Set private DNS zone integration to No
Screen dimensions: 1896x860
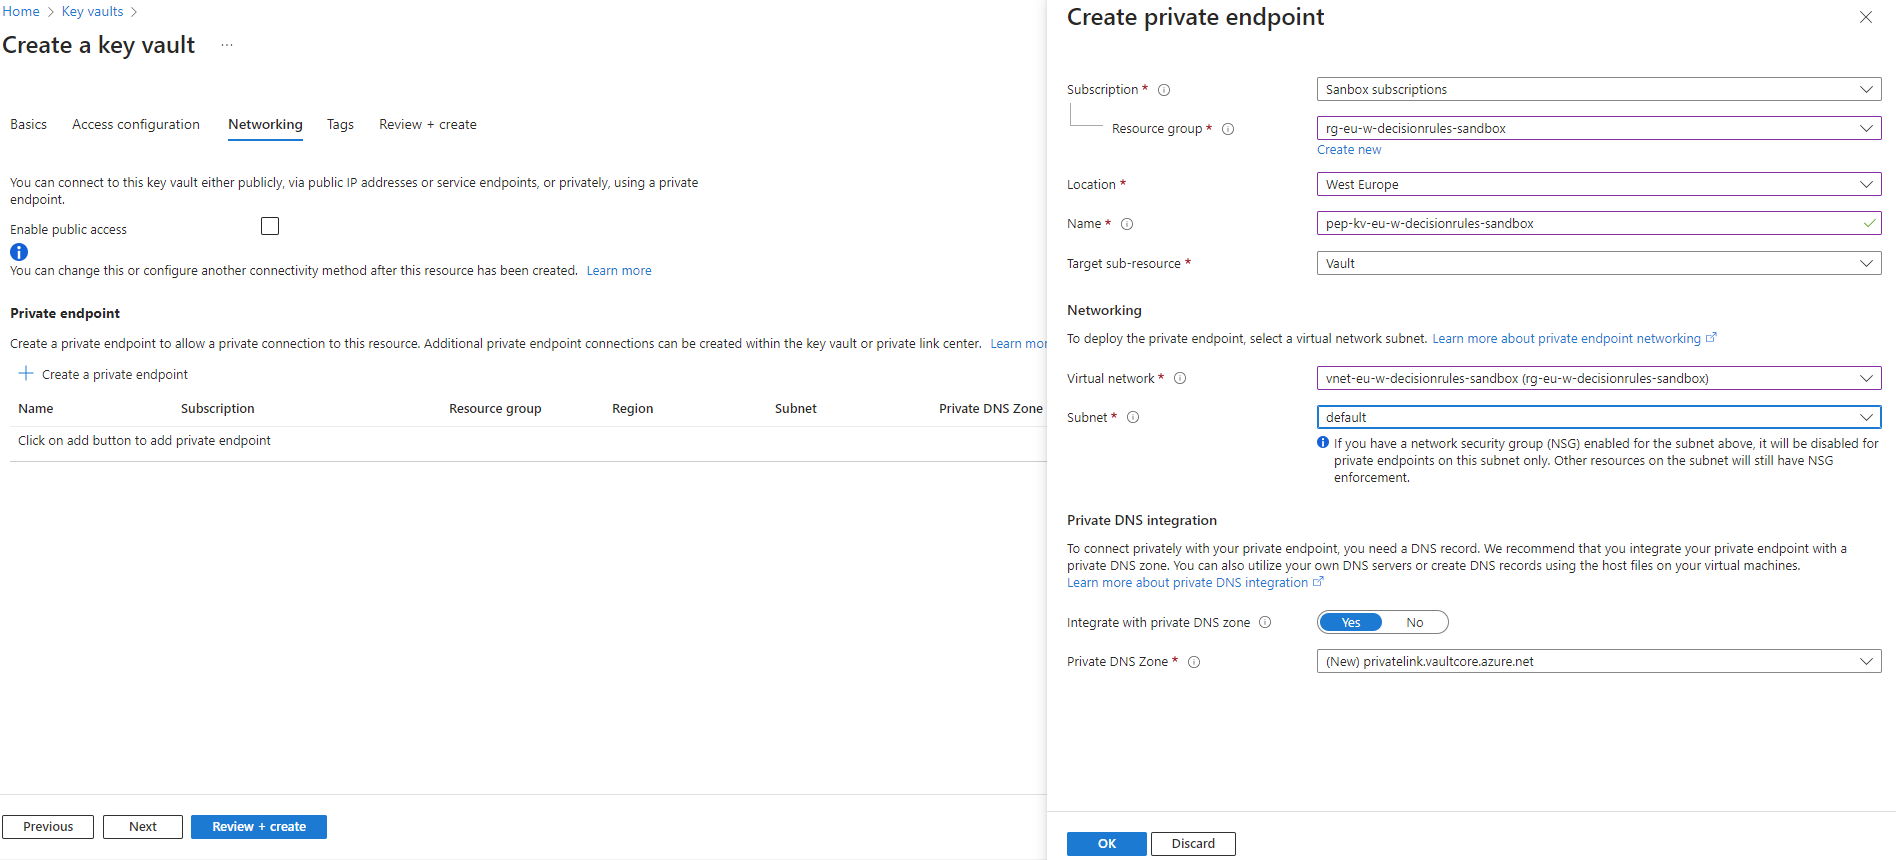pyautogui.click(x=1414, y=623)
